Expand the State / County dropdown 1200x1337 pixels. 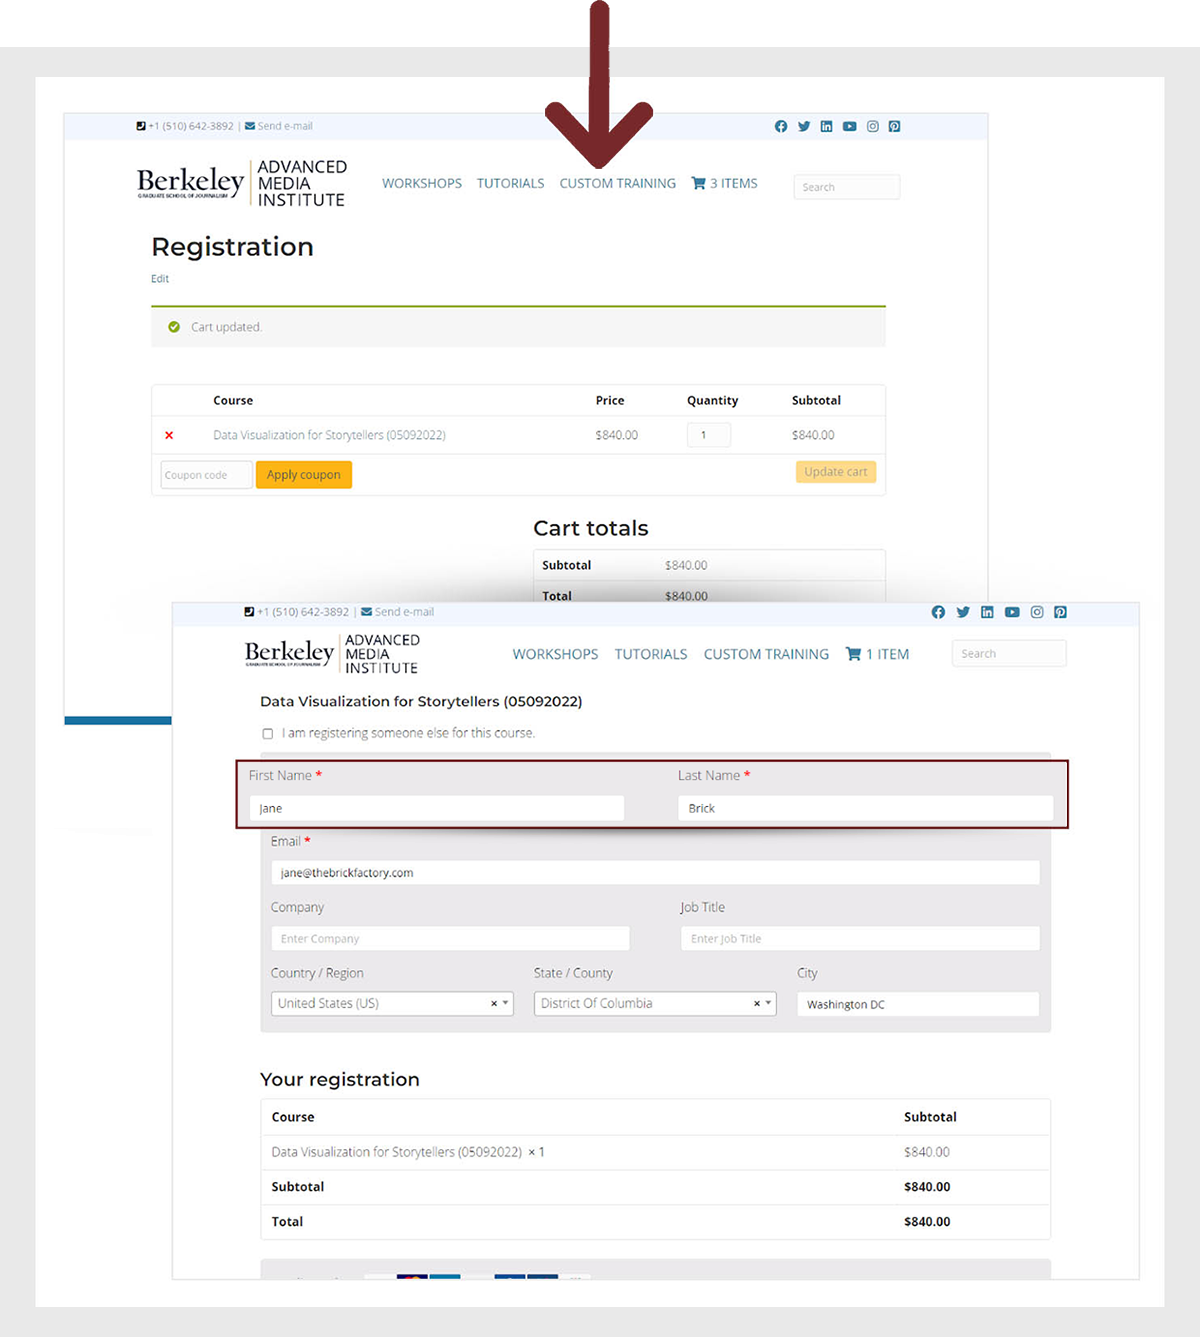coord(654,1003)
